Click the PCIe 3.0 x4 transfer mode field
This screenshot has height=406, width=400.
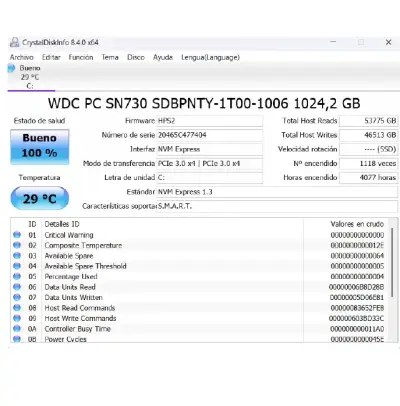(209, 163)
